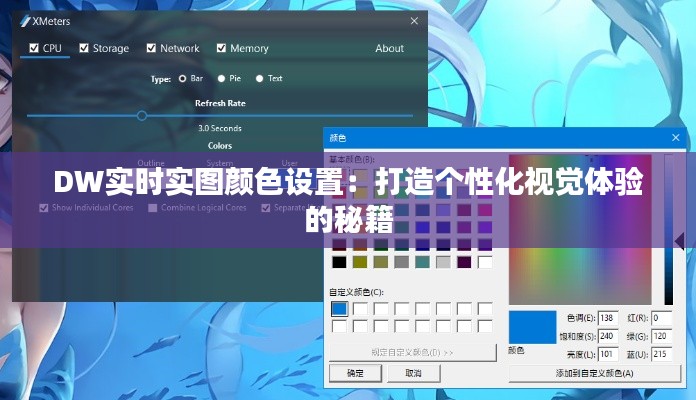Choose the Pie type radio button
Screen dimensions: 696x400
(222, 78)
